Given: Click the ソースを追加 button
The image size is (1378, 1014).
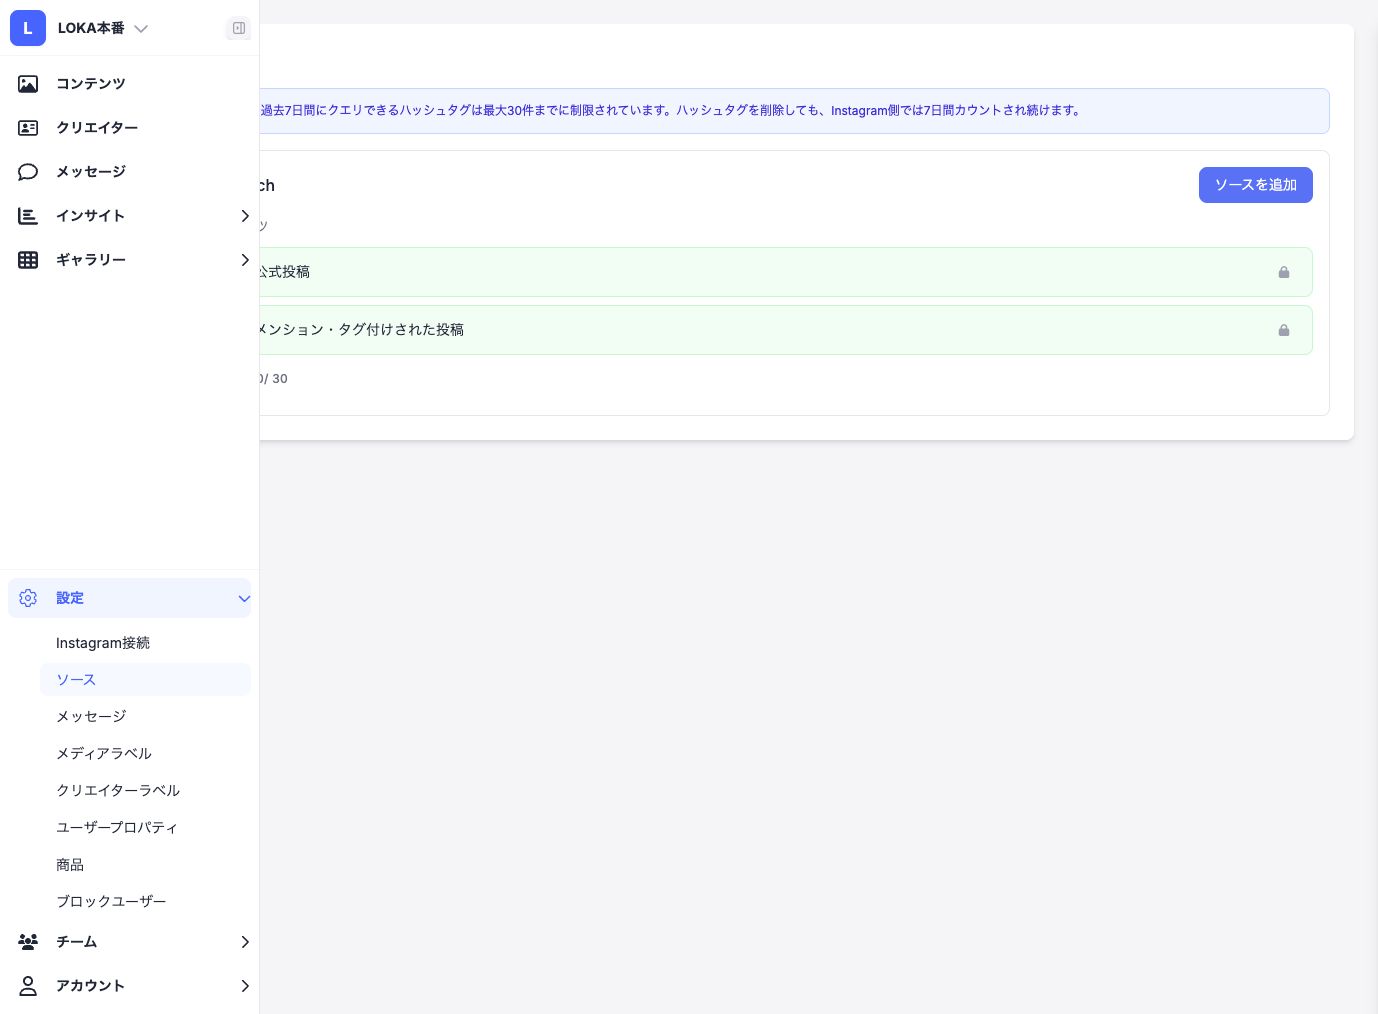Looking at the screenshot, I should coord(1256,185).
